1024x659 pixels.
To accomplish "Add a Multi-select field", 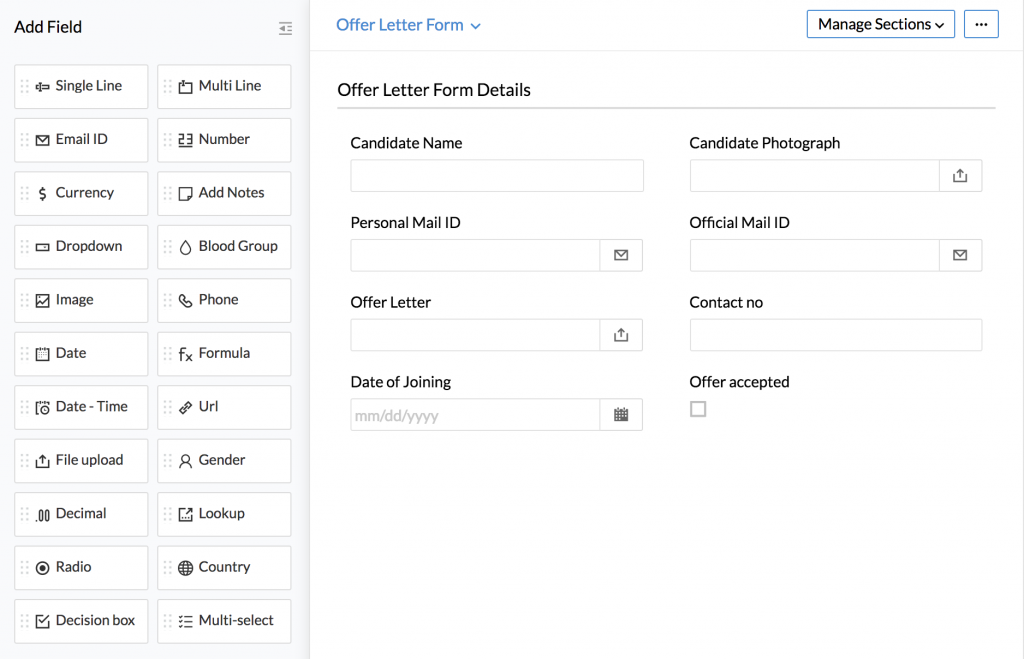I will [224, 621].
